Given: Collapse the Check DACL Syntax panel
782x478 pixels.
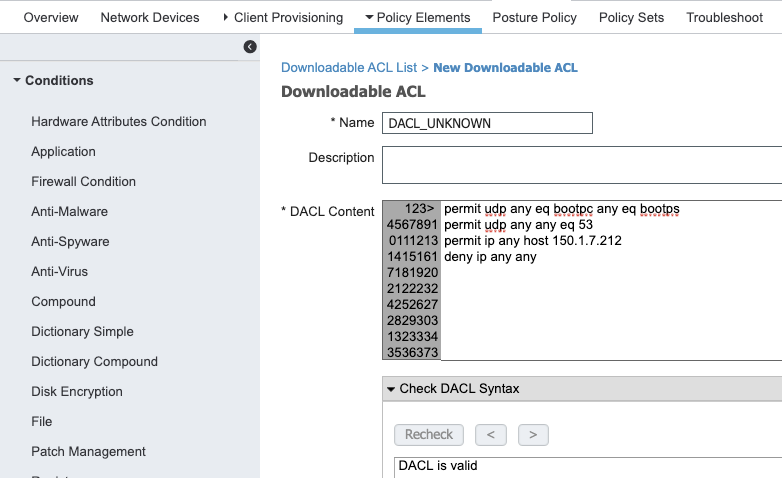Looking at the screenshot, I should (391, 389).
